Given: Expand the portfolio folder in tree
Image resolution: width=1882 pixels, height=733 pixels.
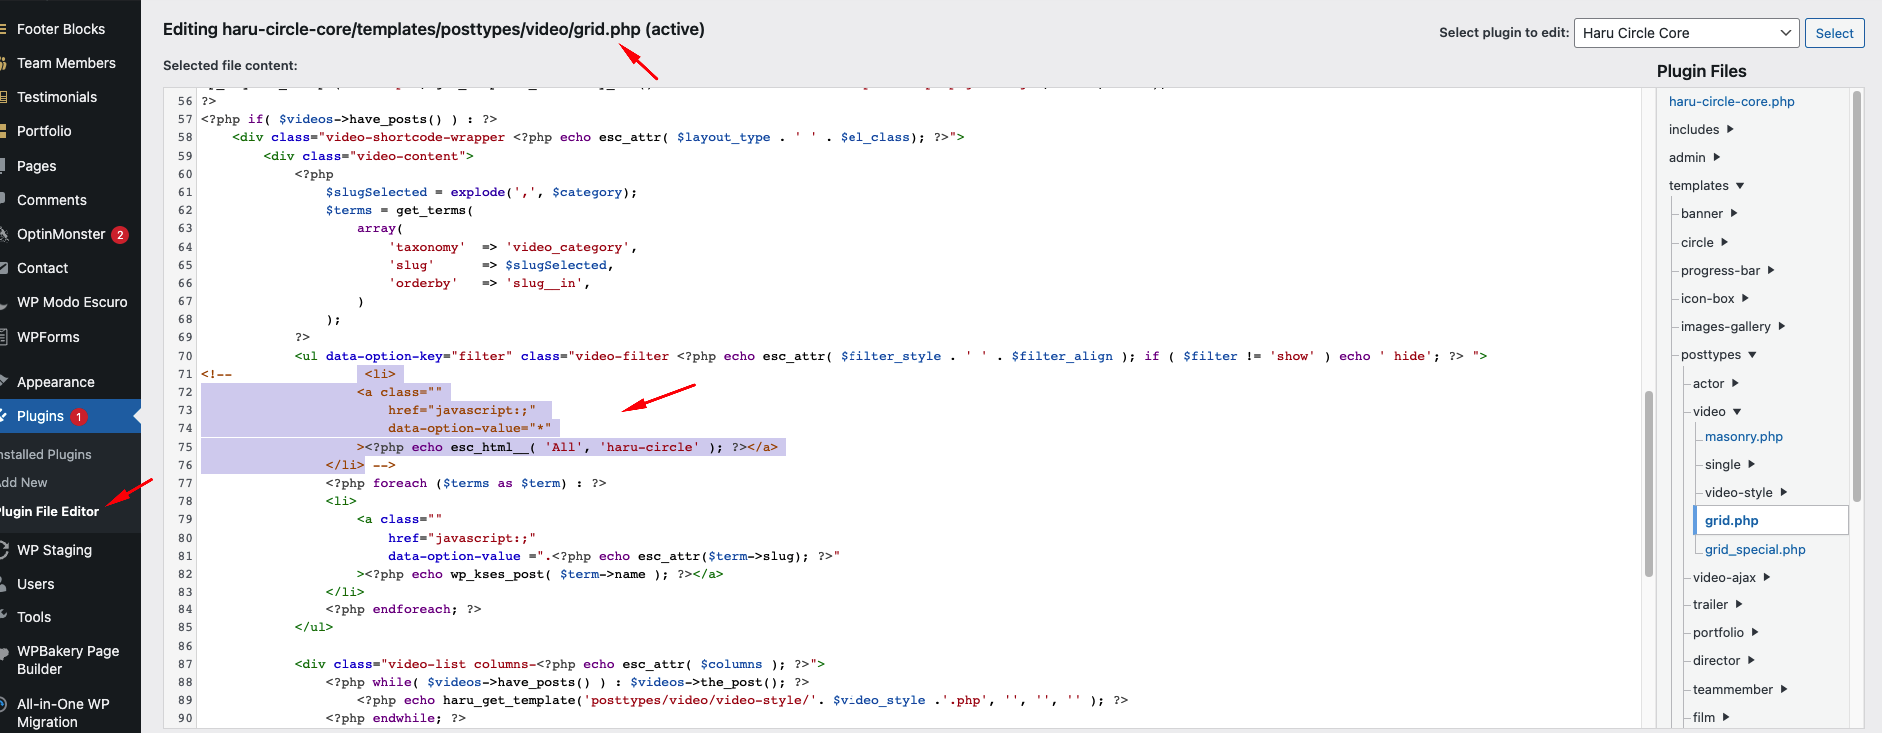Looking at the screenshot, I should [x=1725, y=632].
